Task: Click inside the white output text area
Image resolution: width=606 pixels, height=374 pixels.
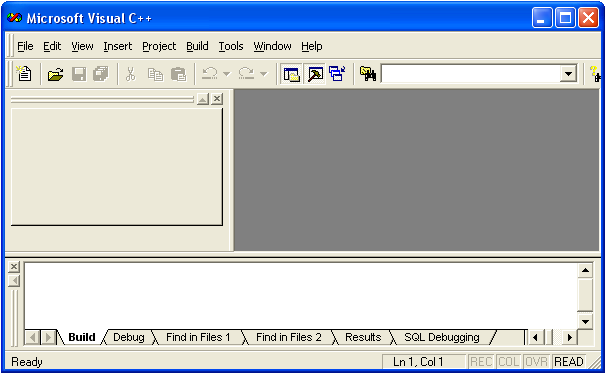Action: pyautogui.click(x=301, y=296)
